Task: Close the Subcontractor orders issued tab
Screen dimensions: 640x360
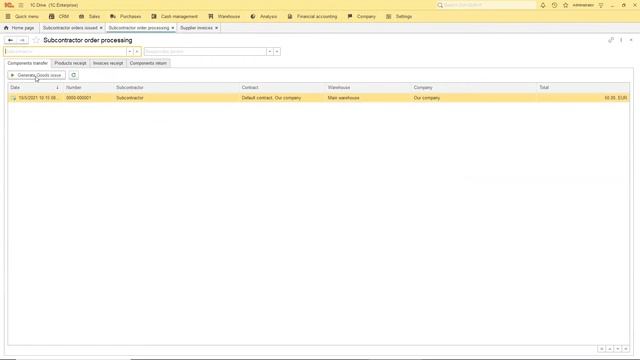Action: (x=101, y=28)
